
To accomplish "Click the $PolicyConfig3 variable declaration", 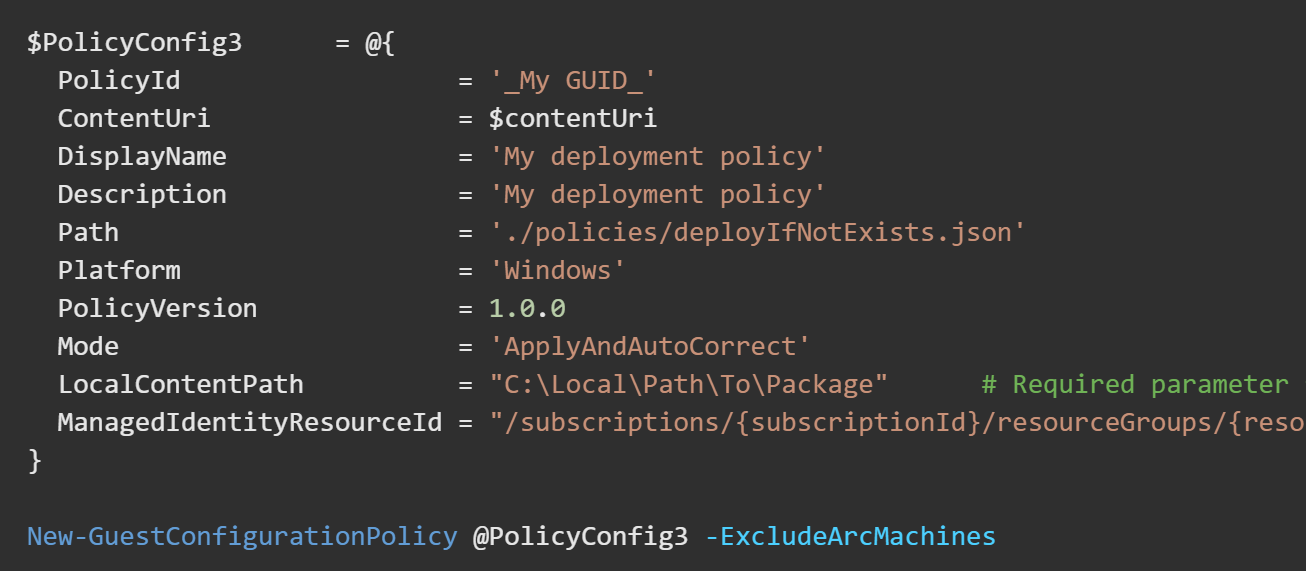I will pos(134,43).
